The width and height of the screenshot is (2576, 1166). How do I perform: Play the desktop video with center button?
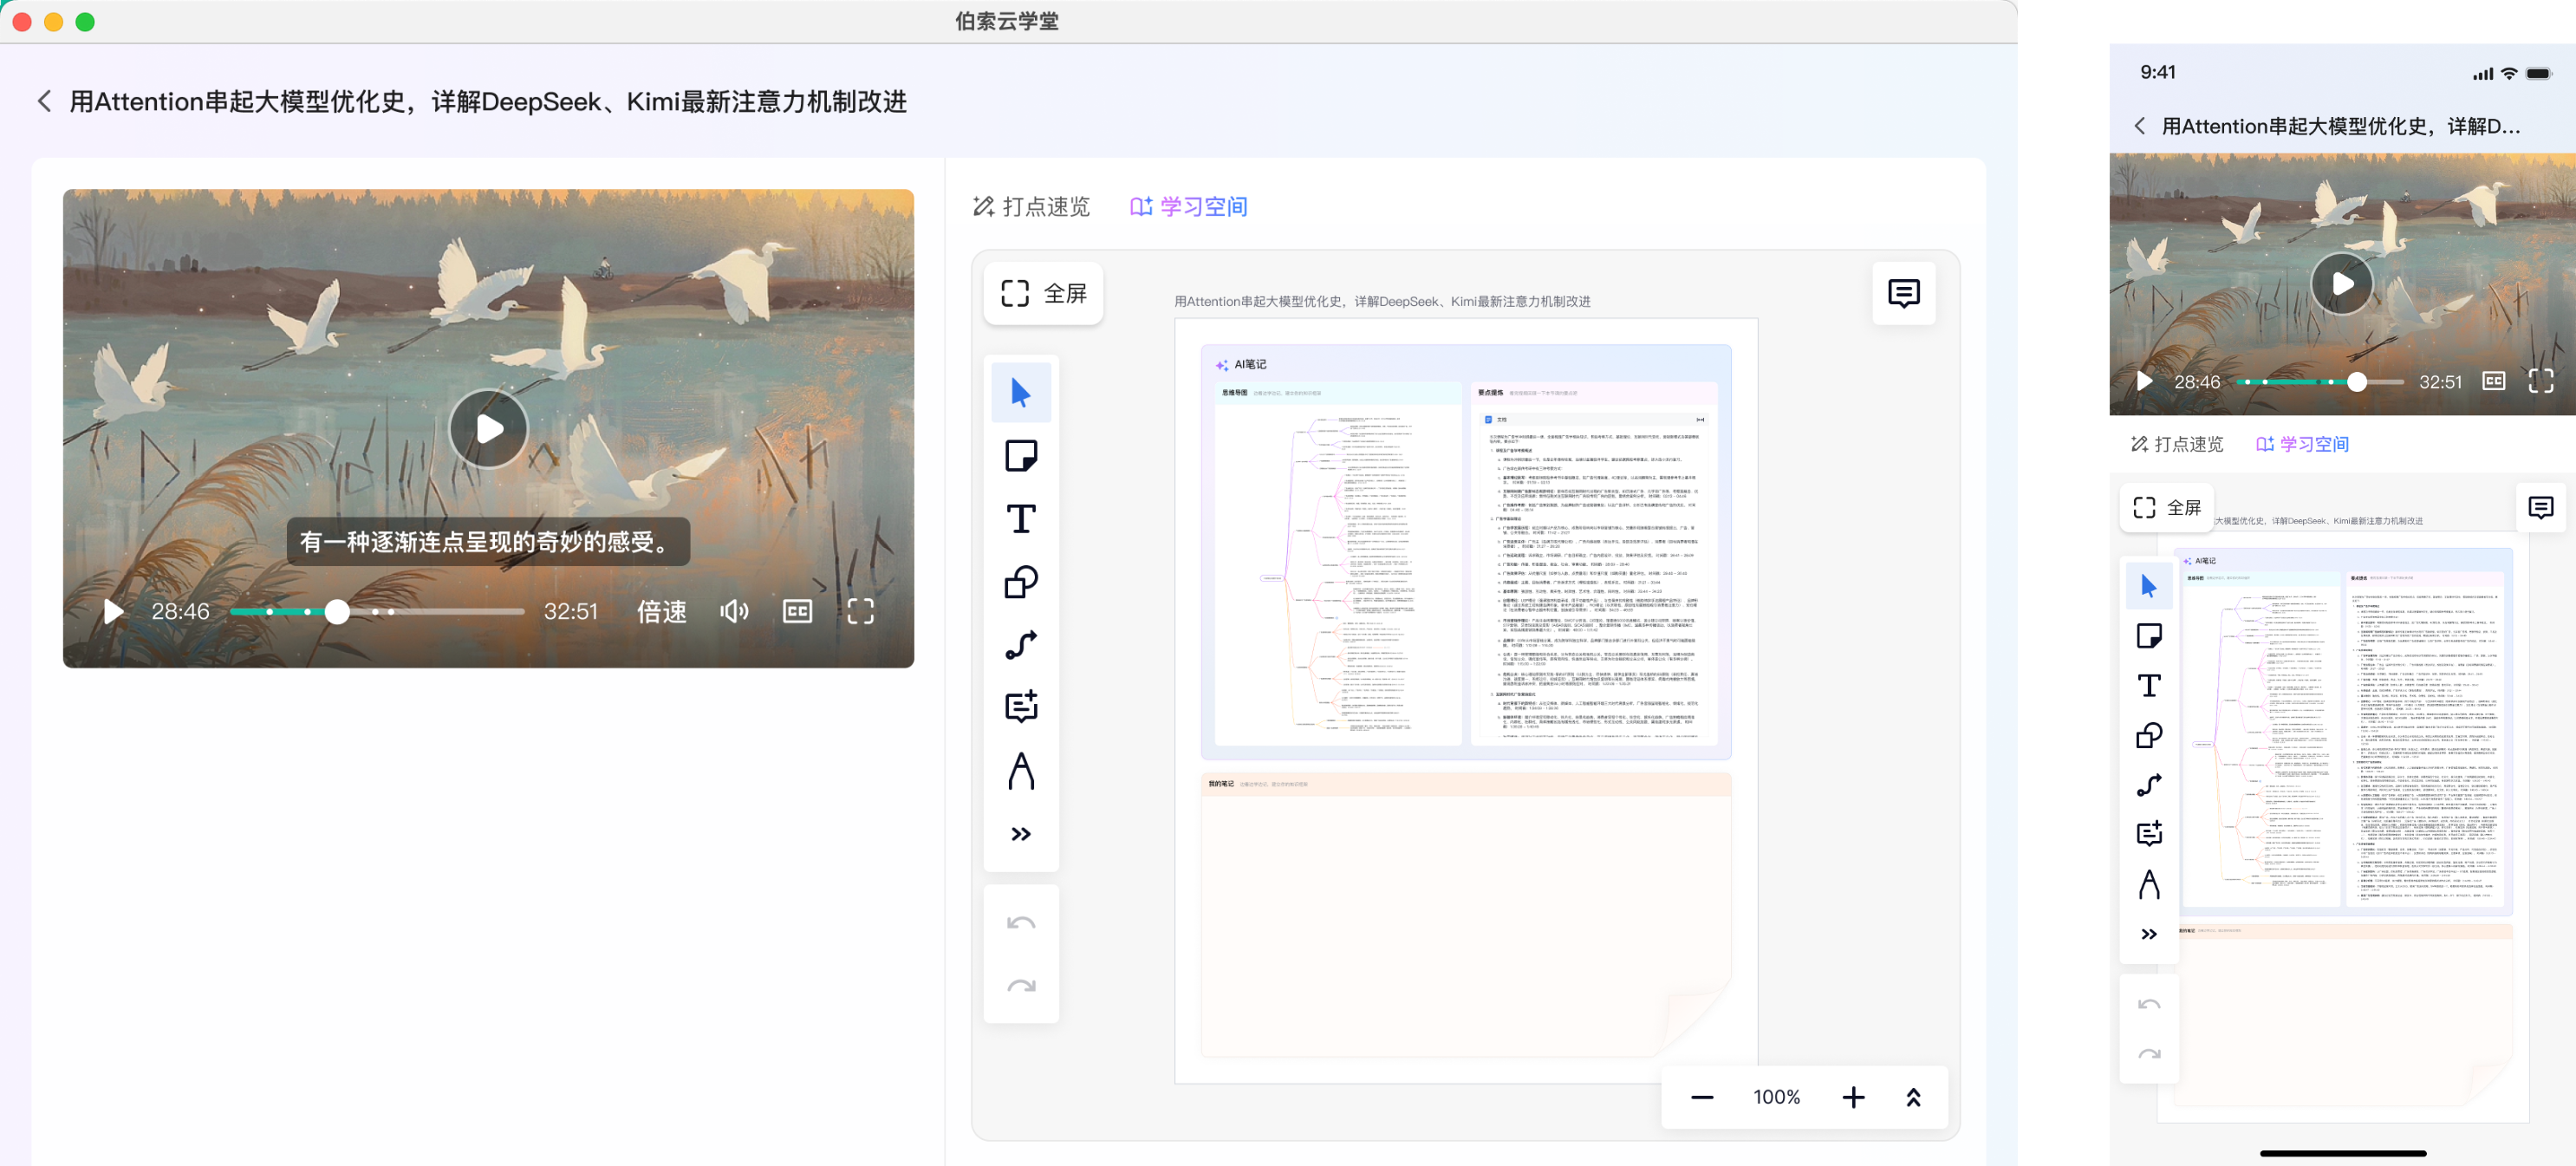[x=488, y=429]
